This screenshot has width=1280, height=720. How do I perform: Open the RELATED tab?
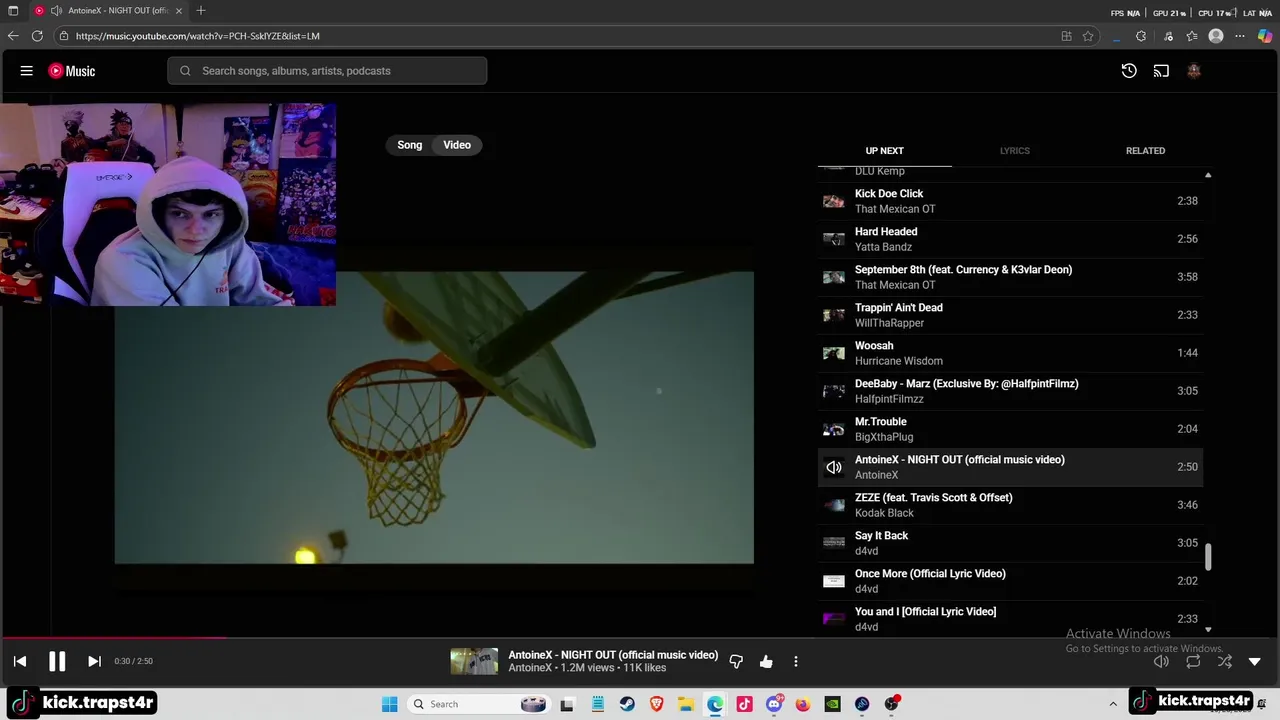1146,150
